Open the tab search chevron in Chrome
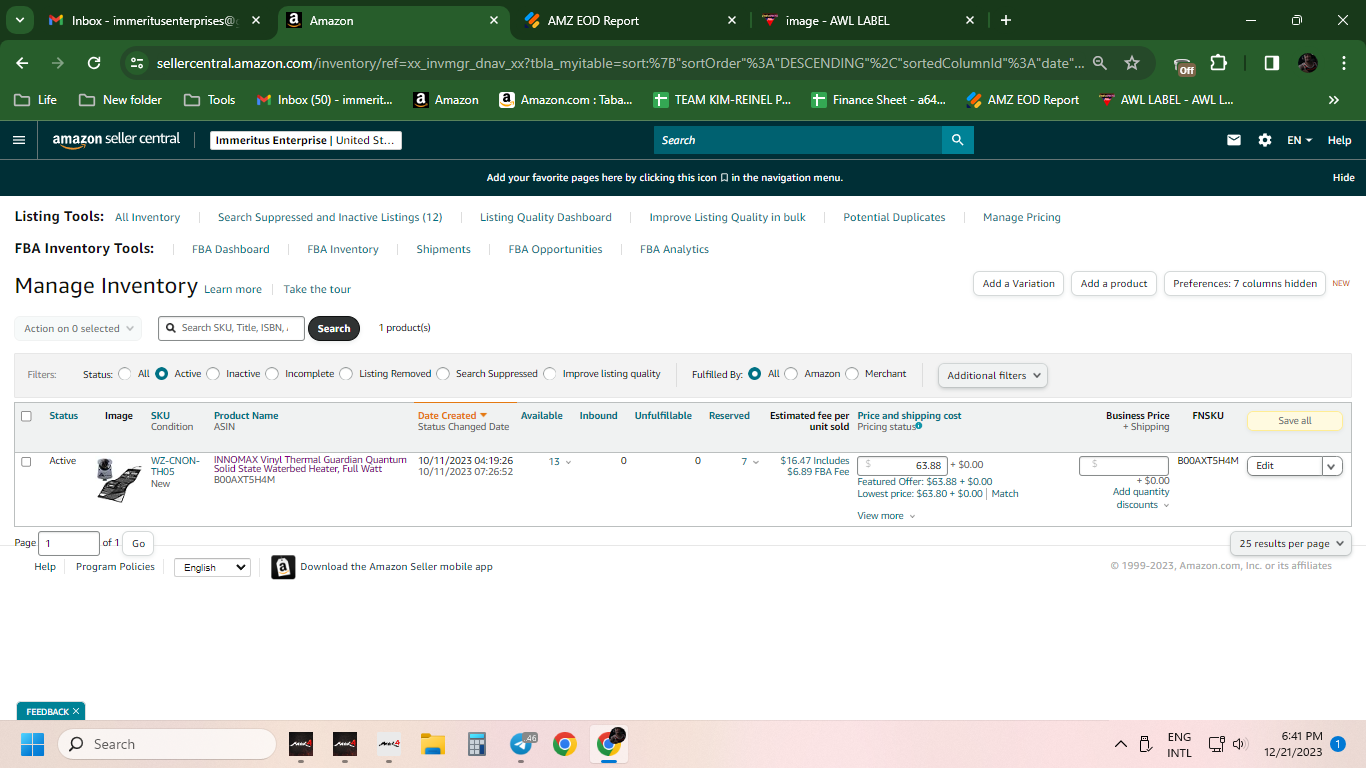 click(22, 20)
